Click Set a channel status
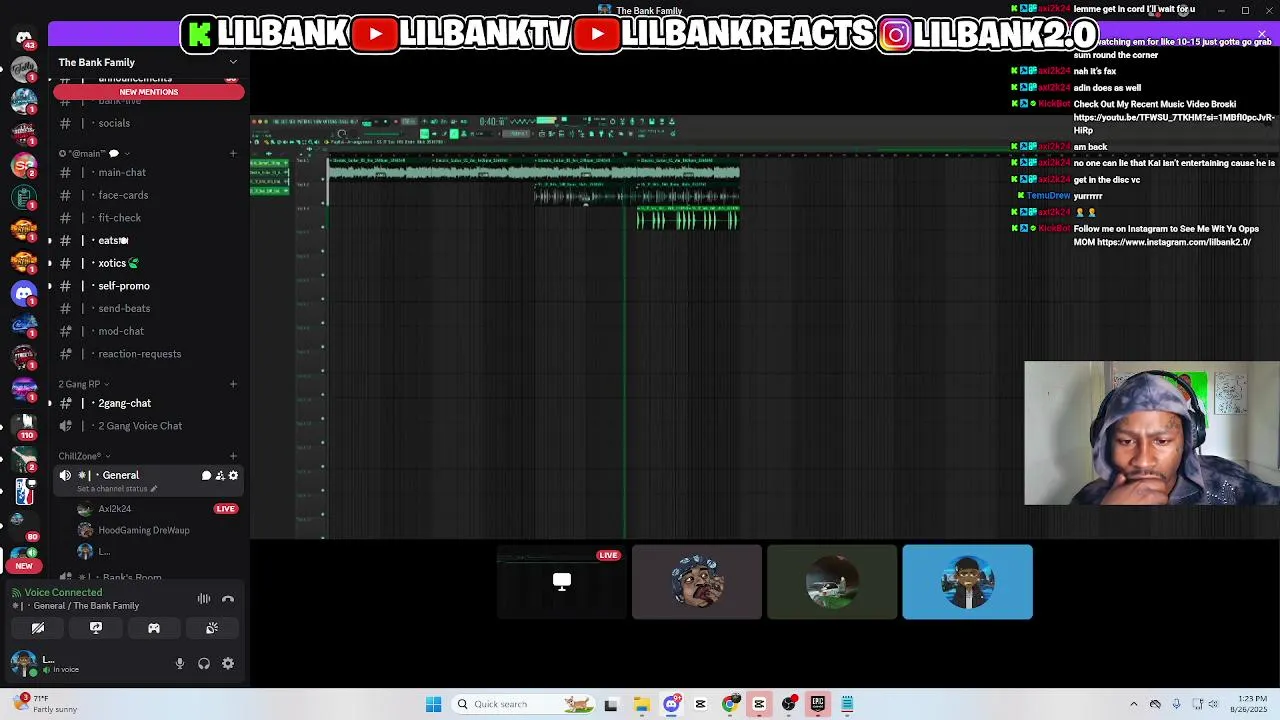Viewport: 1280px width, 720px height. coord(112,489)
